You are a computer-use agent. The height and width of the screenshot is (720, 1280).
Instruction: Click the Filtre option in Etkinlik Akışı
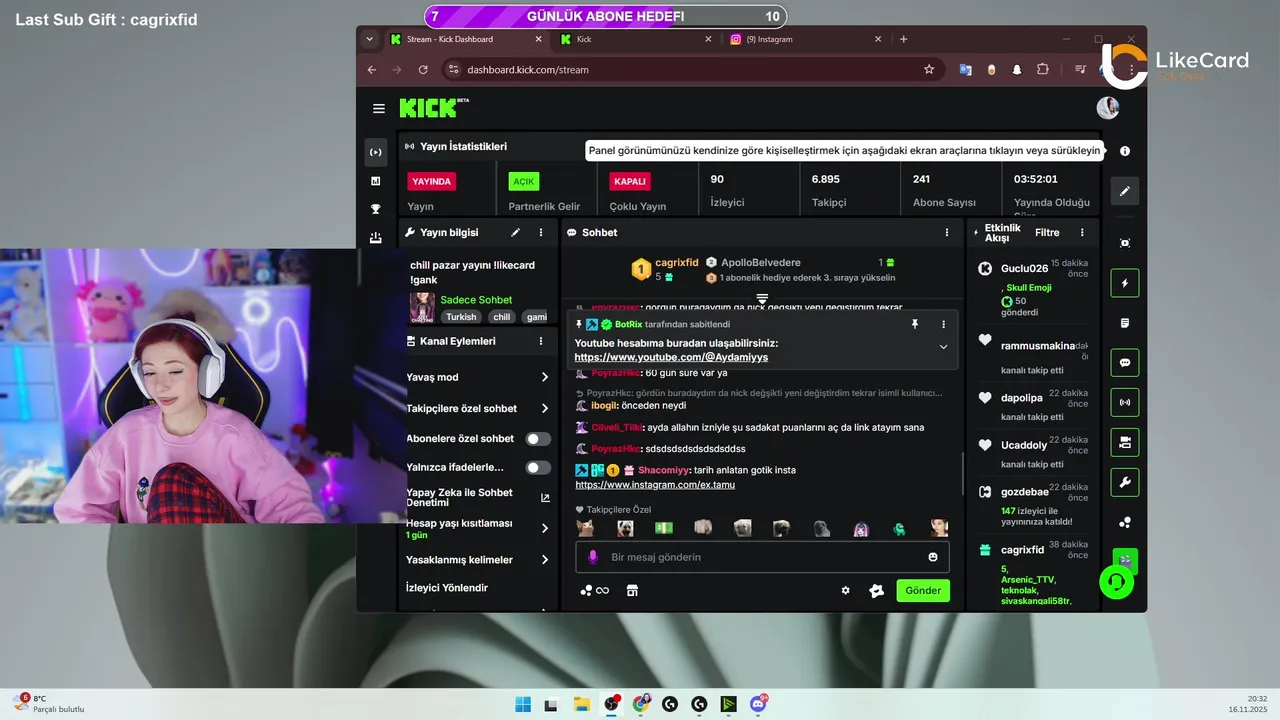coord(1047,232)
